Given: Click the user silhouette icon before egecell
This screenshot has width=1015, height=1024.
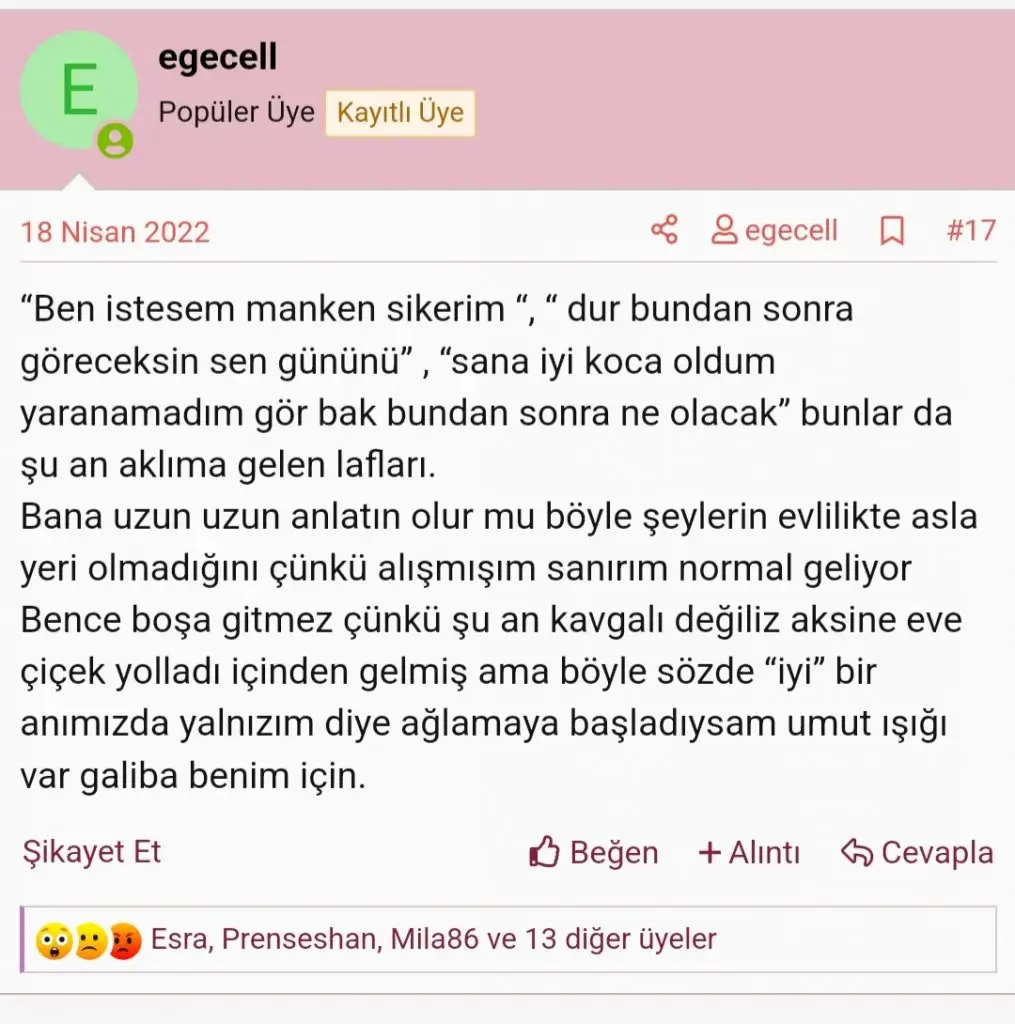Looking at the screenshot, I should click(x=724, y=230).
